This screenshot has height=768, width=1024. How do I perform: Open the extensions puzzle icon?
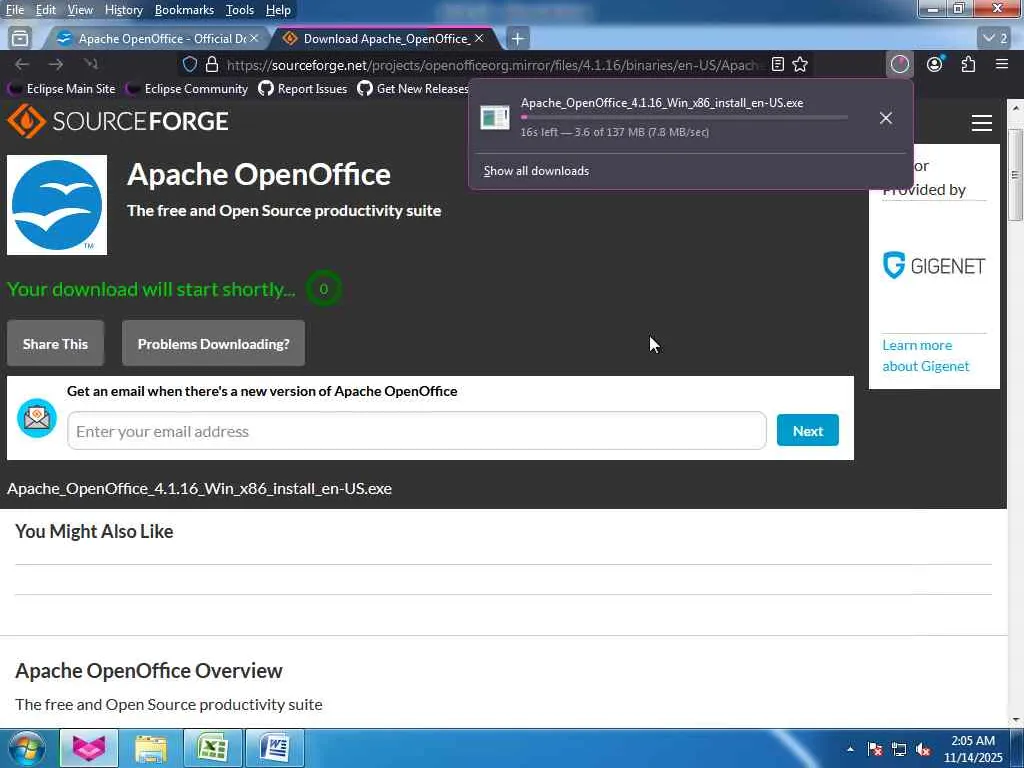pyautogui.click(x=968, y=64)
